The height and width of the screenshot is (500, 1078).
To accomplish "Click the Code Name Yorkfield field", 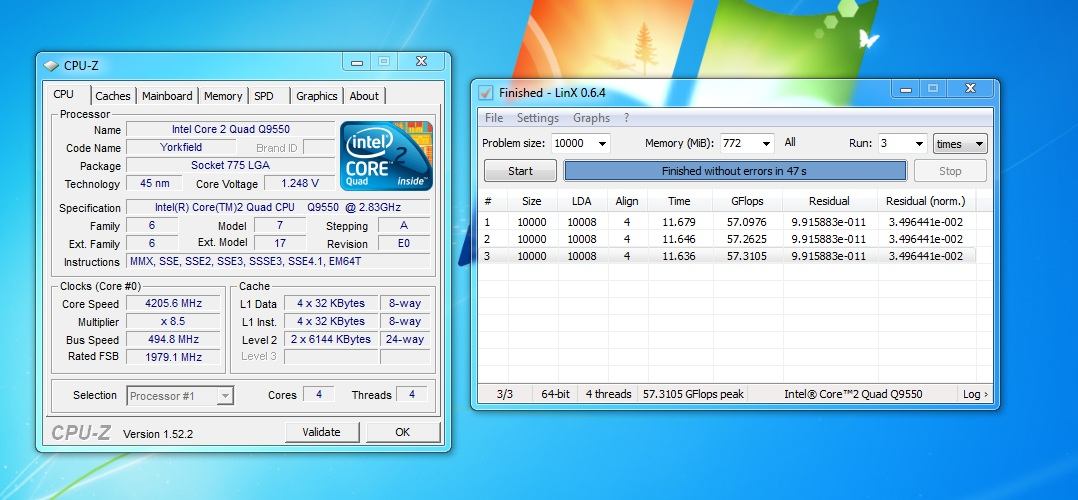I will (181, 147).
